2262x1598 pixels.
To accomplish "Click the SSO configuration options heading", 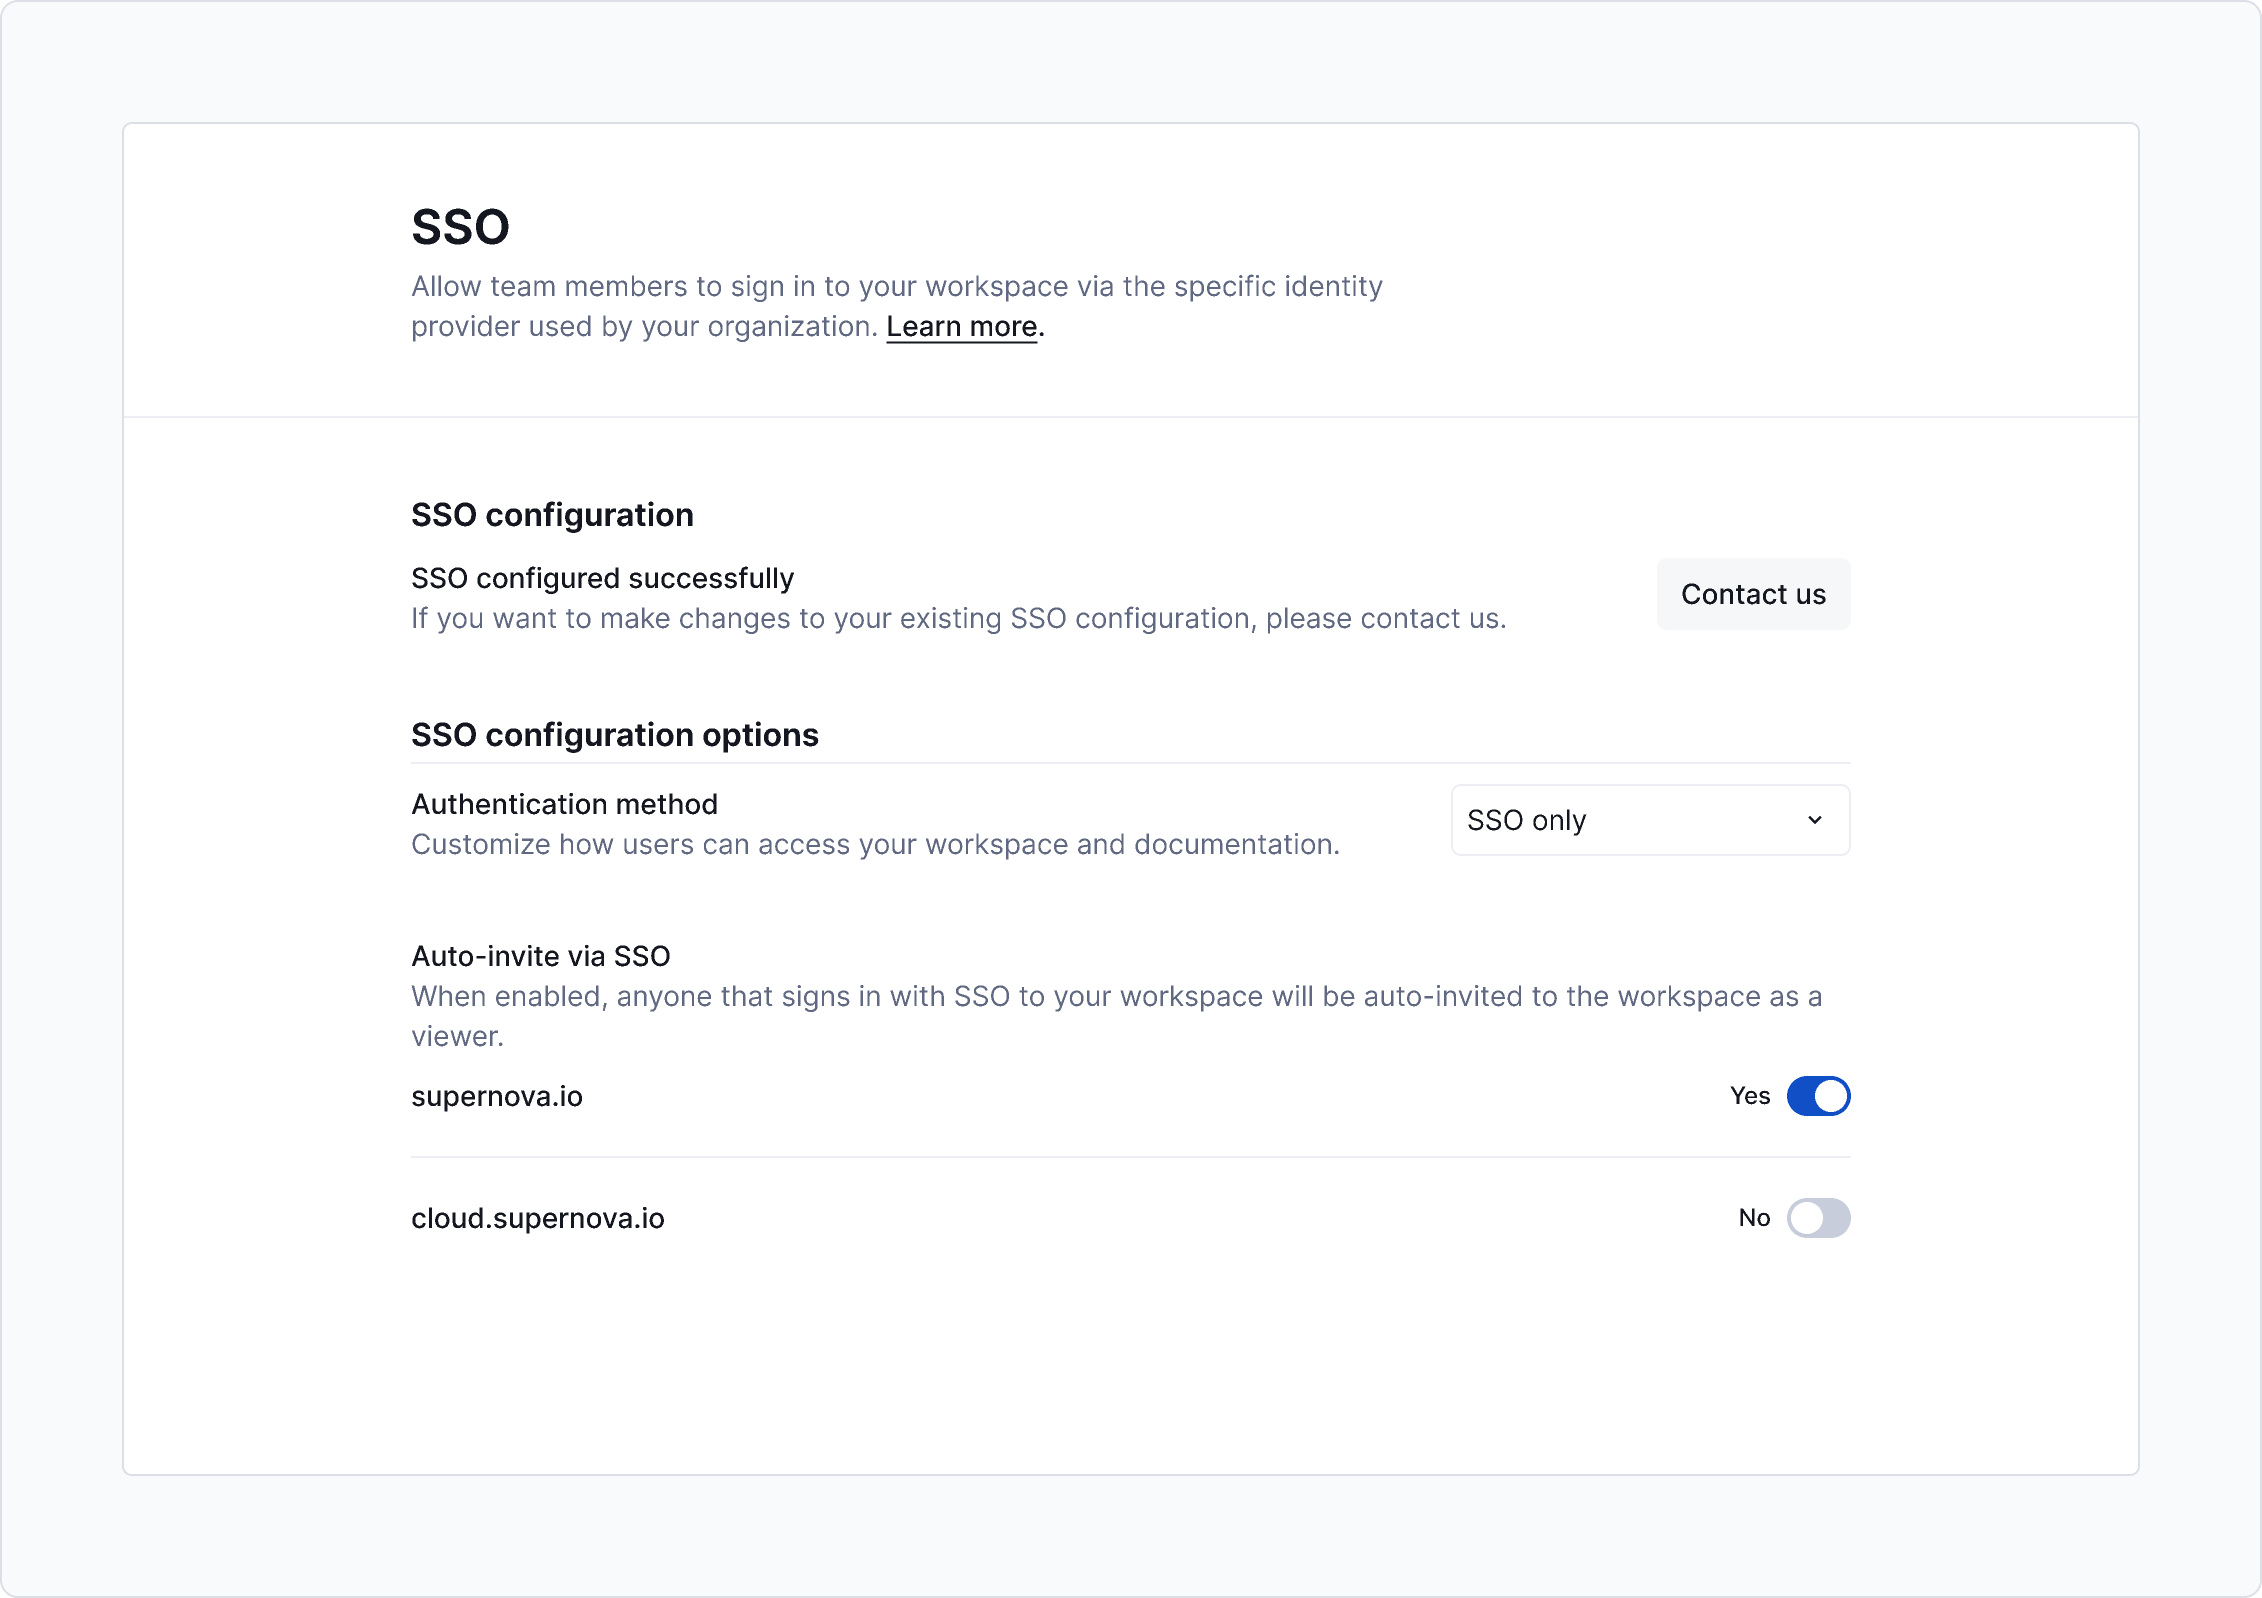I will (x=615, y=734).
